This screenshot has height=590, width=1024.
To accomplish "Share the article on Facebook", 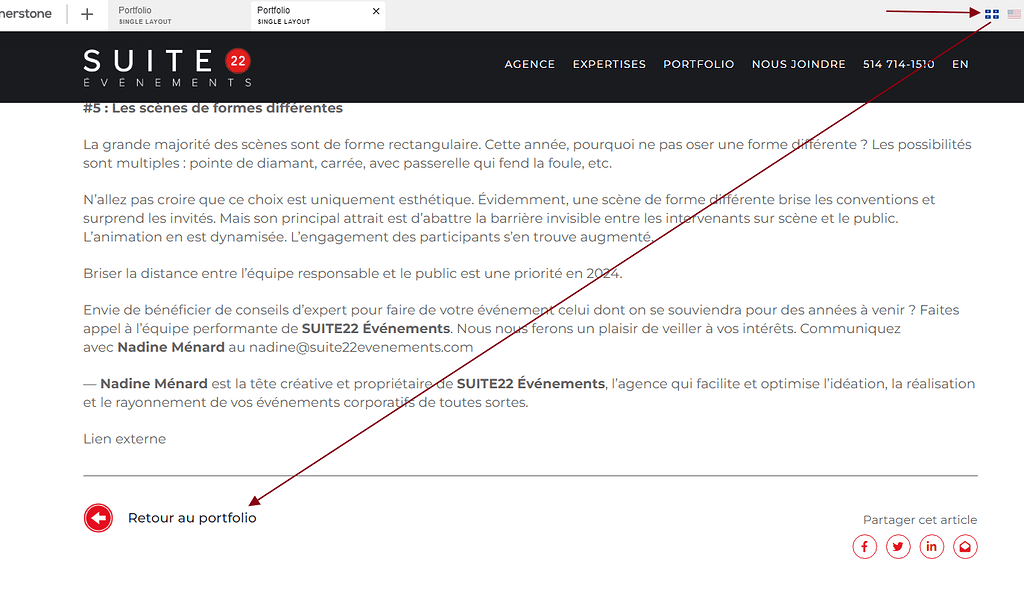I will pyautogui.click(x=864, y=547).
